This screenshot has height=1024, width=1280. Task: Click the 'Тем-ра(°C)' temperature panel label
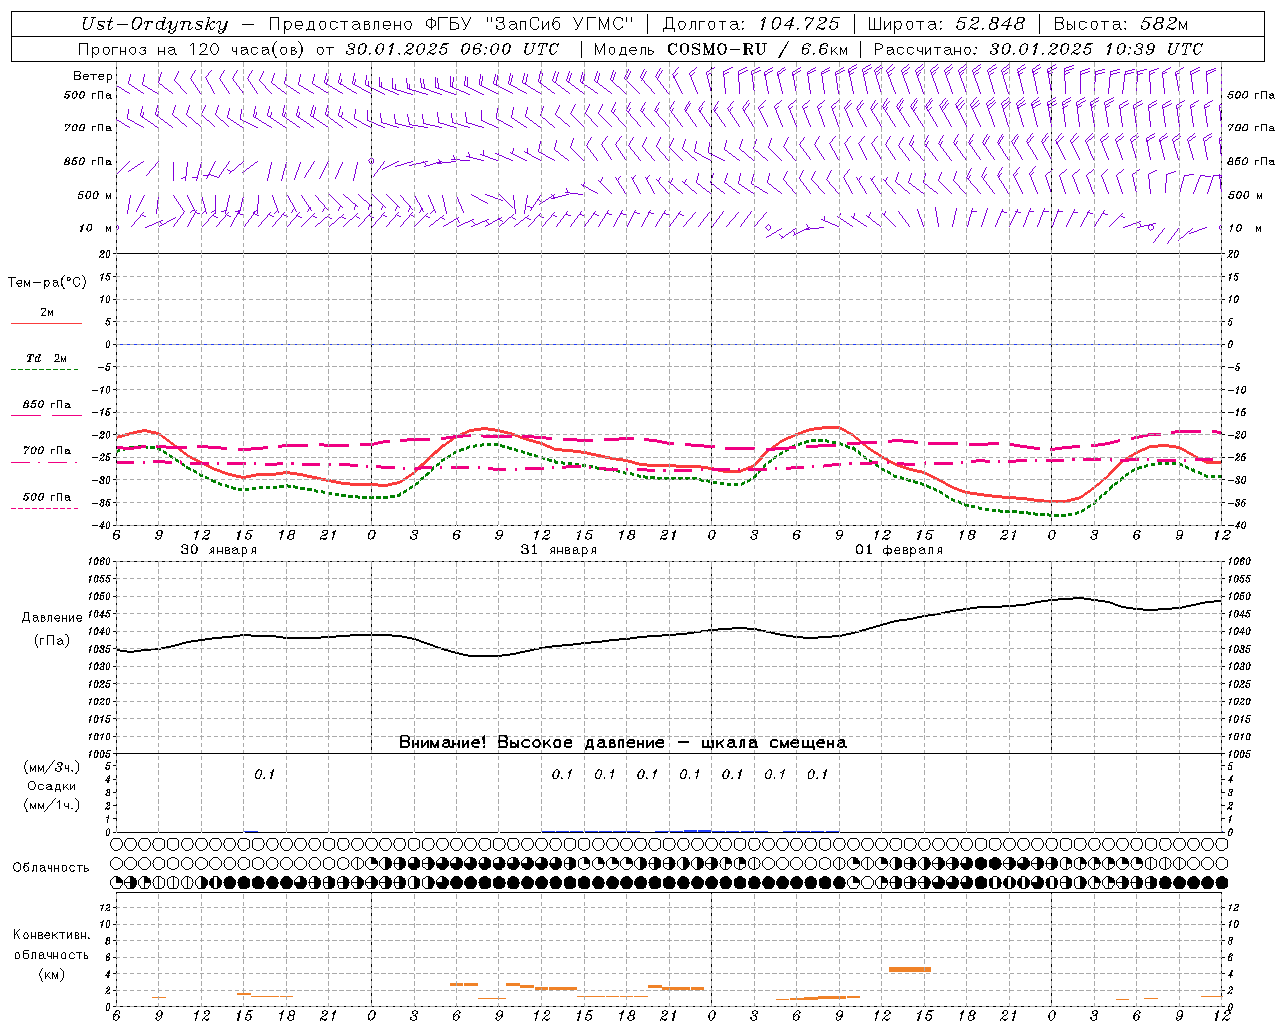[47, 283]
